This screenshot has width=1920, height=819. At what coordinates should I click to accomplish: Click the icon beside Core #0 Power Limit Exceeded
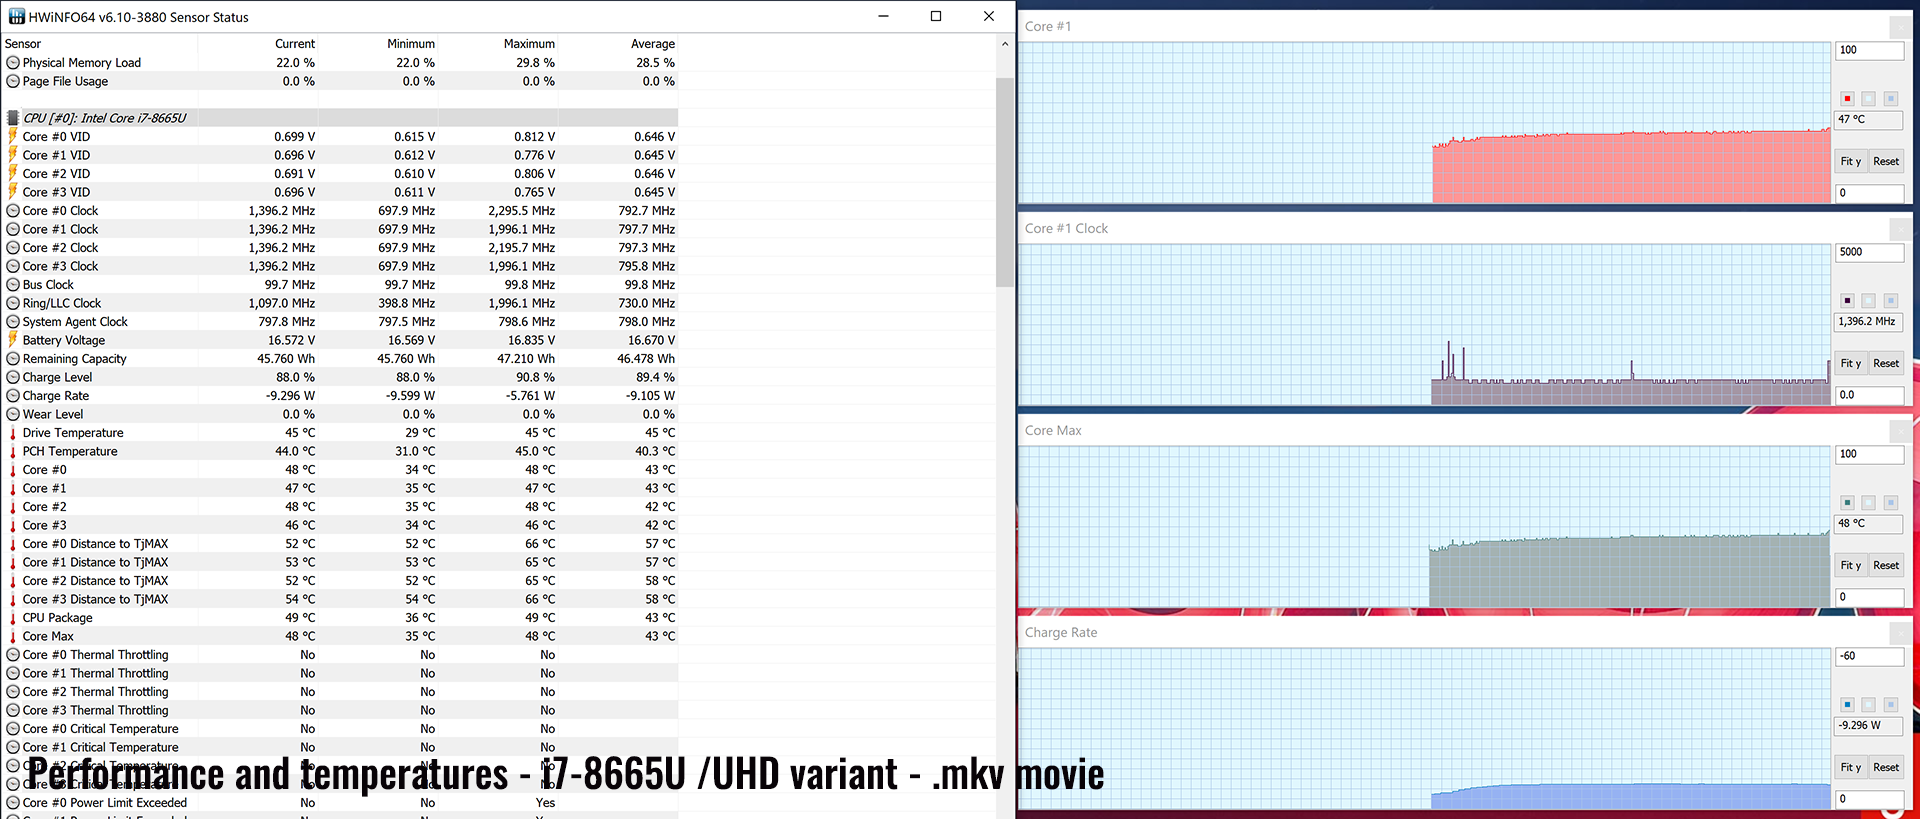[x=13, y=803]
